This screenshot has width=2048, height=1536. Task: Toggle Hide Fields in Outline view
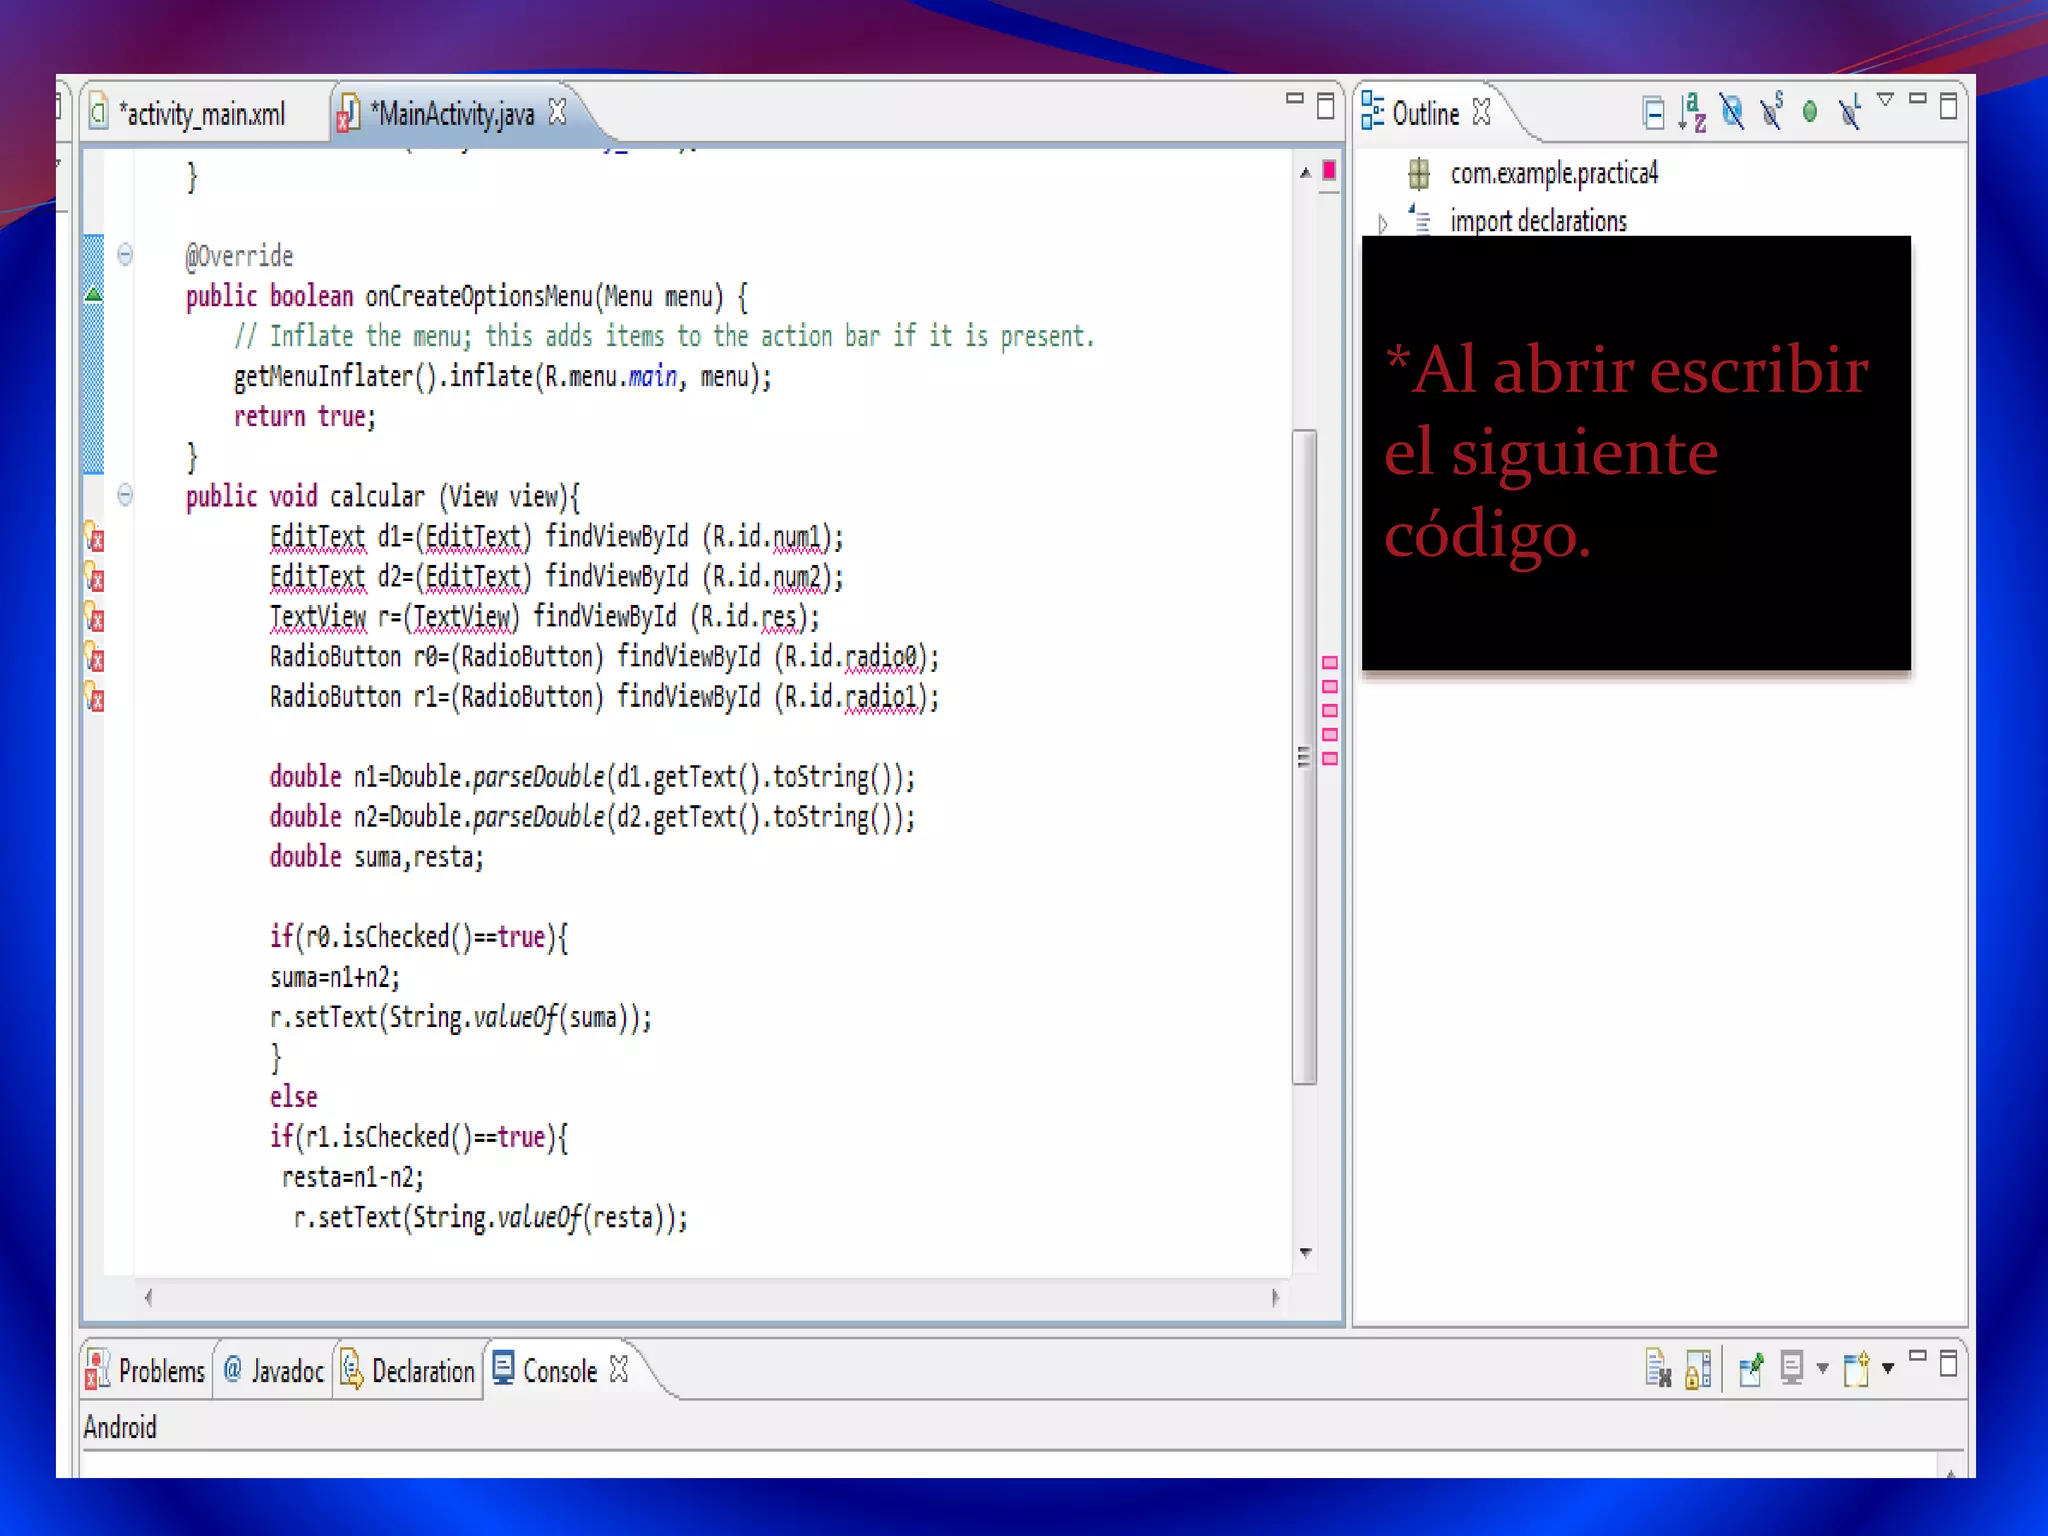point(1732,112)
